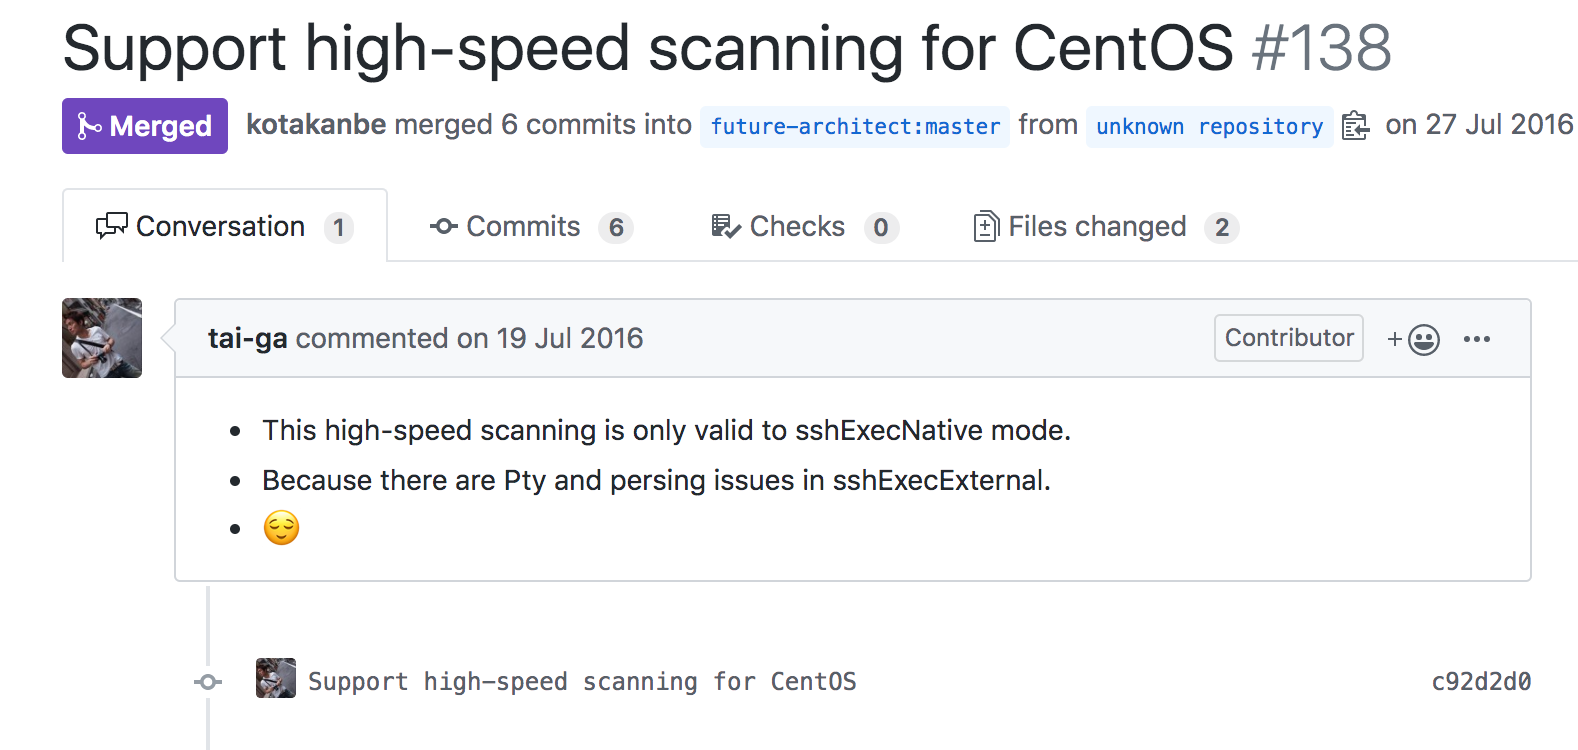Click the tai-ga author name link

(x=247, y=339)
